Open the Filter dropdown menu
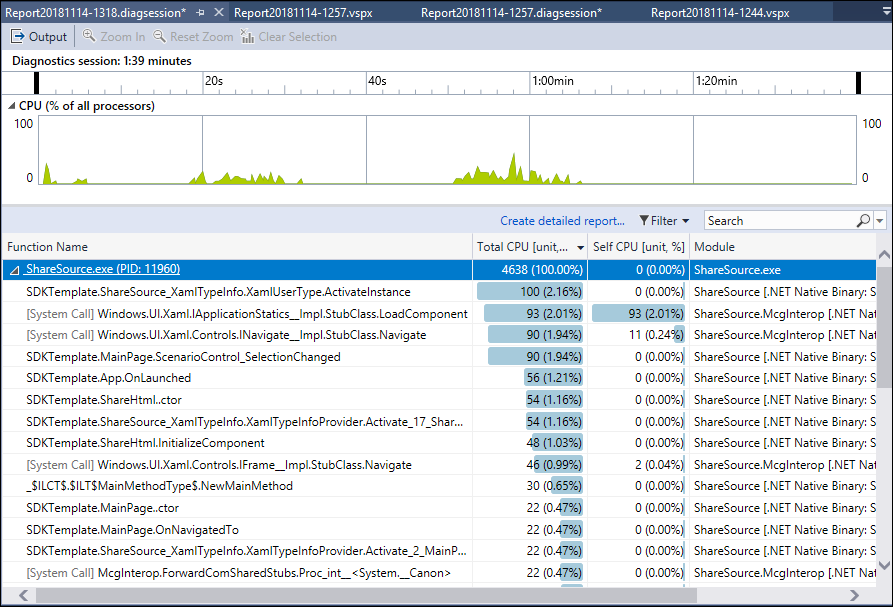Viewport: 893px width, 607px height. click(686, 221)
